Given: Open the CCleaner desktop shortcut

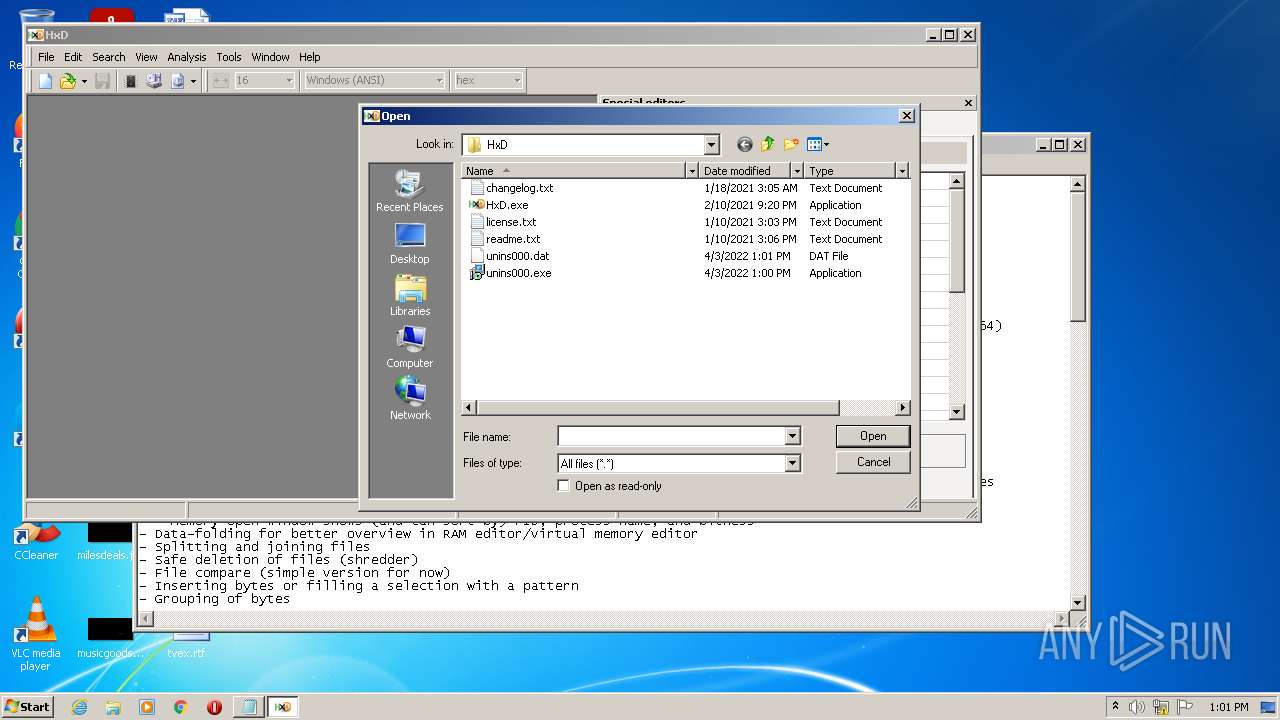Looking at the screenshot, I should [x=36, y=541].
